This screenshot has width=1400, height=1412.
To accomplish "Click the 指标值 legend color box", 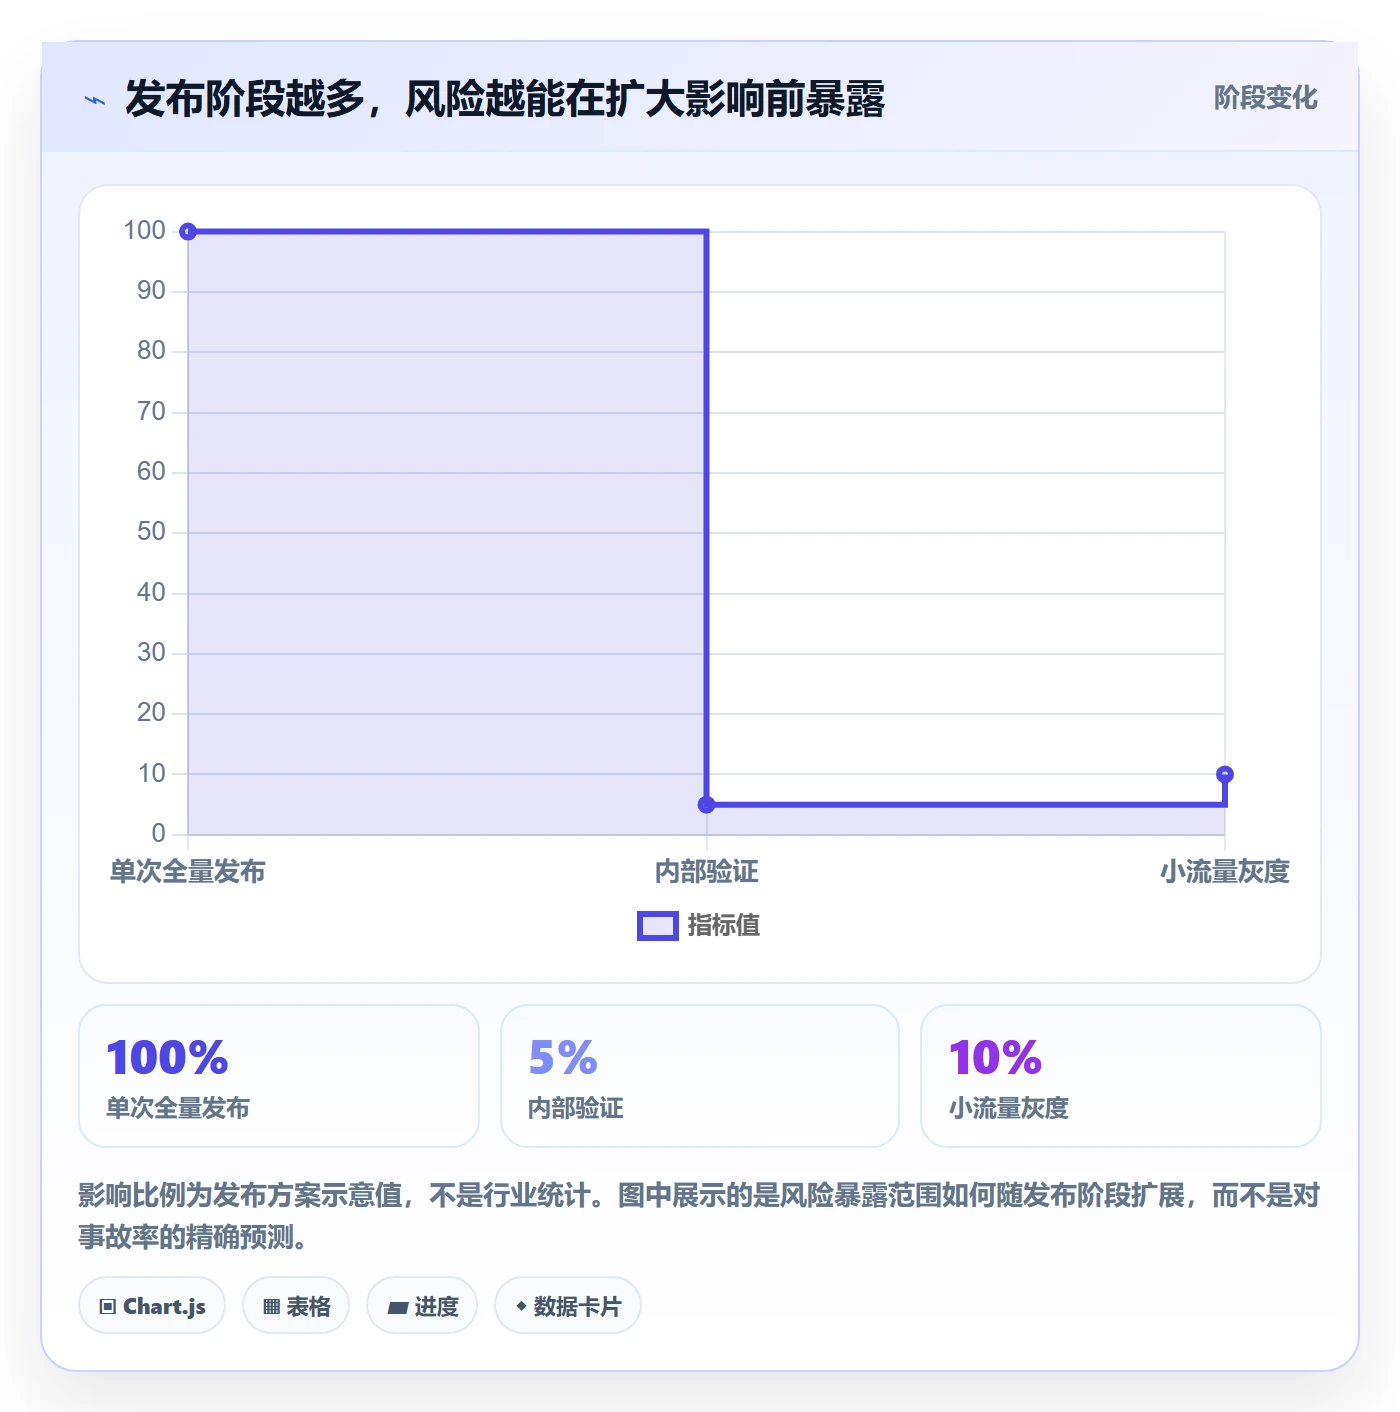I will coord(658,926).
